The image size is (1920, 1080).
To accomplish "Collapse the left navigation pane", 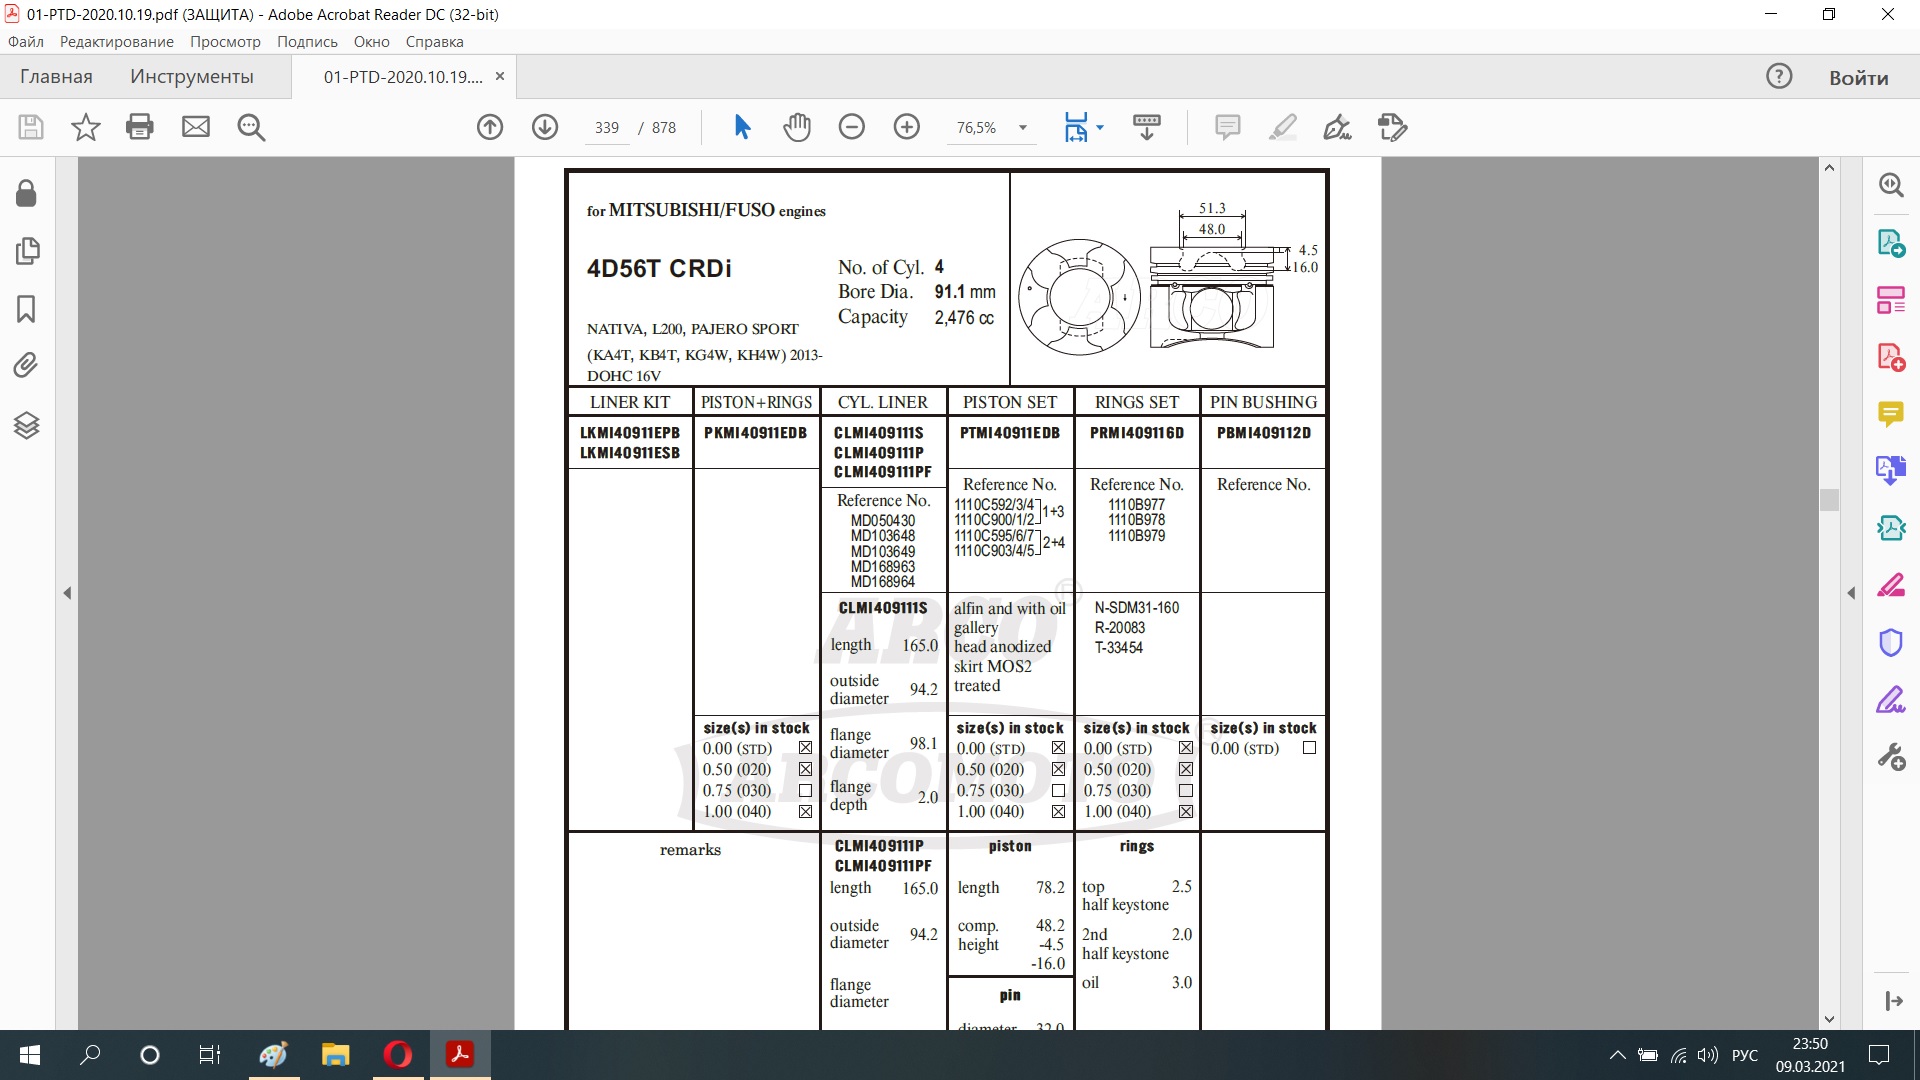I will [67, 593].
